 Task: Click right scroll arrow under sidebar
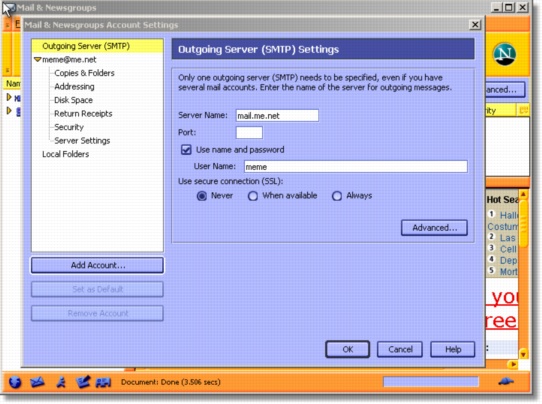(513, 364)
